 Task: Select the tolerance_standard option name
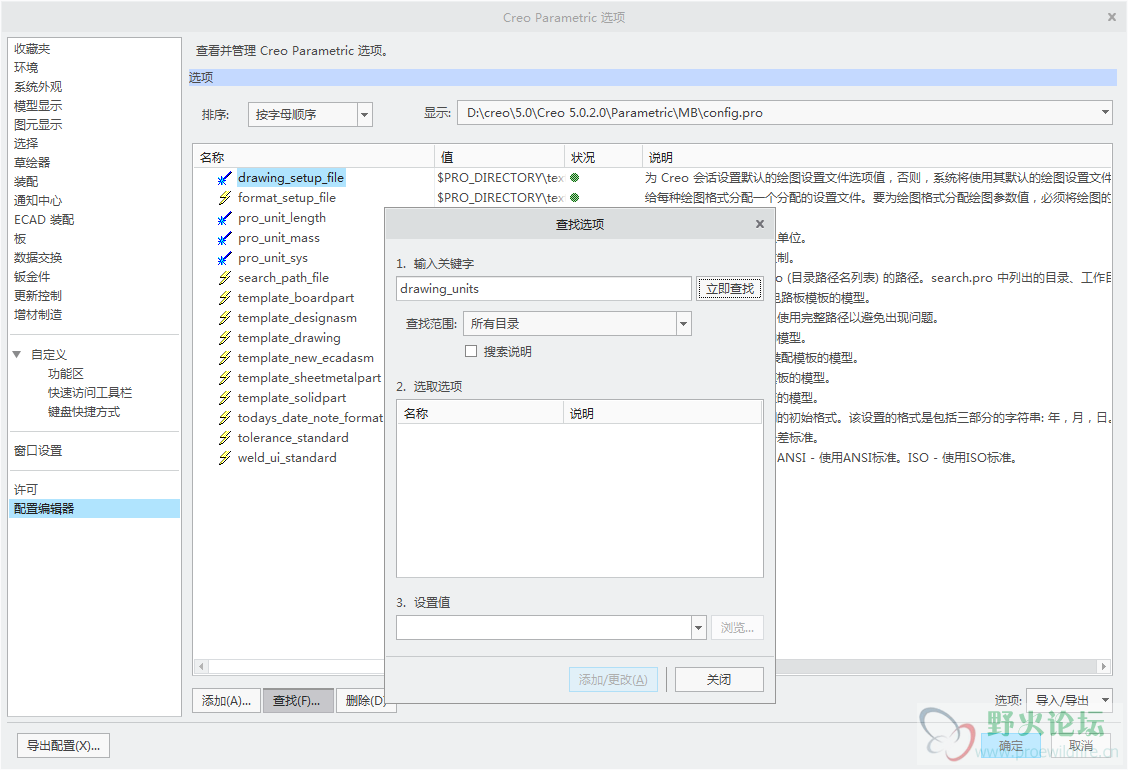[x=294, y=438]
